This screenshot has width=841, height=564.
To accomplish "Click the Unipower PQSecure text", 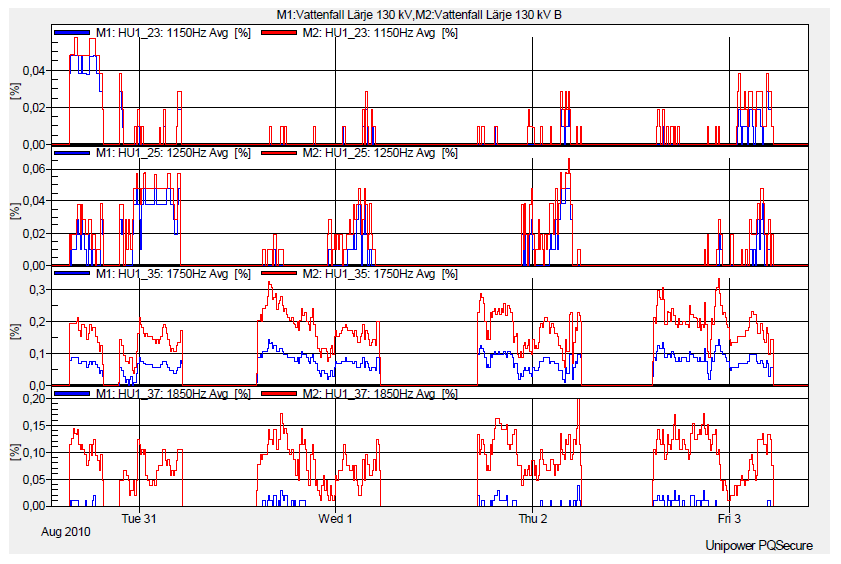I will pos(758,546).
